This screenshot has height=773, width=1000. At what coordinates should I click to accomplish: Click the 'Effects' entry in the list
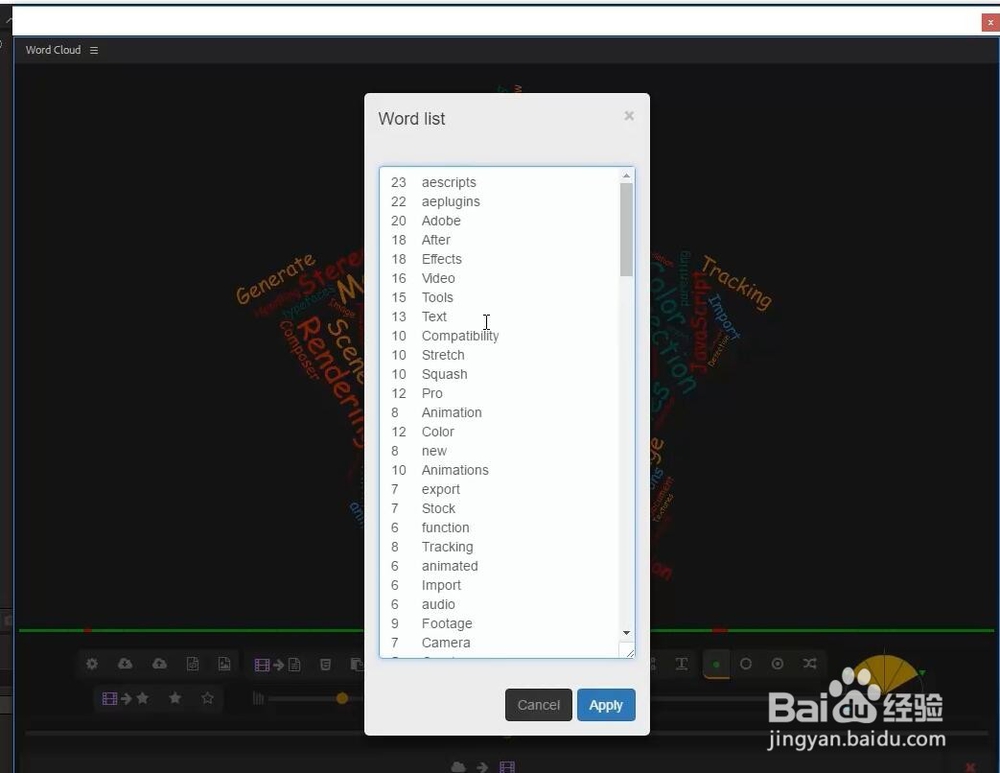click(x=441, y=259)
